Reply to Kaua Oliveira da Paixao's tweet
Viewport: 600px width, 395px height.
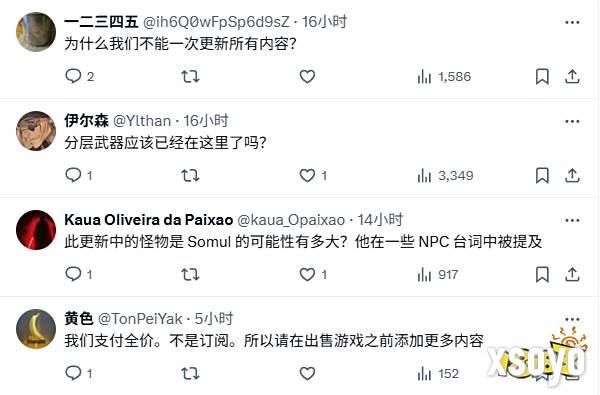(x=73, y=274)
